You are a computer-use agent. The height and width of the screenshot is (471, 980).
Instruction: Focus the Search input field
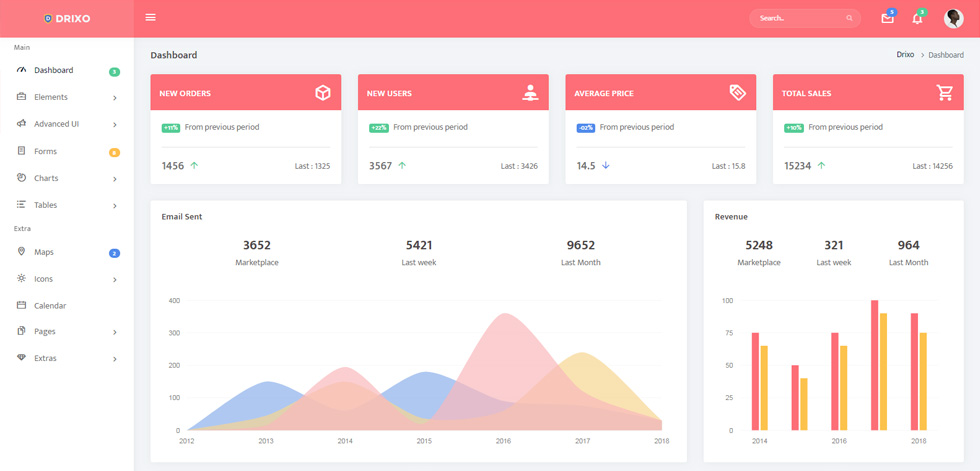click(804, 18)
